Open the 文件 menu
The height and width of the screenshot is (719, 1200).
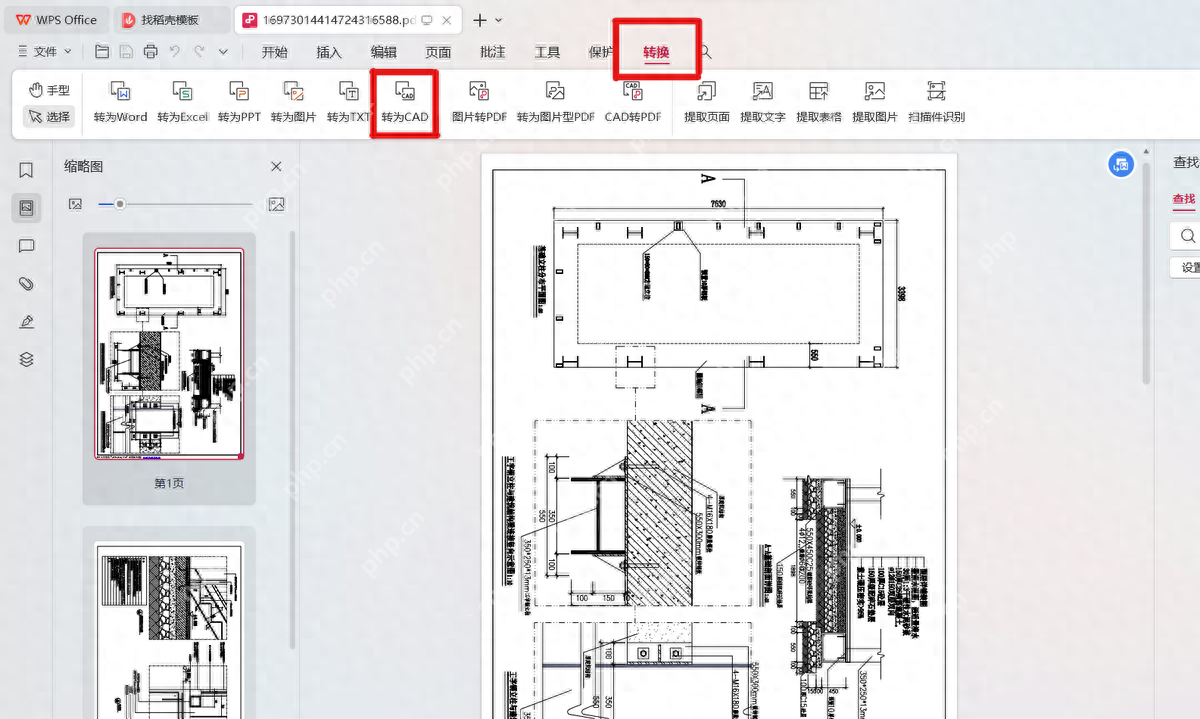tap(45, 51)
